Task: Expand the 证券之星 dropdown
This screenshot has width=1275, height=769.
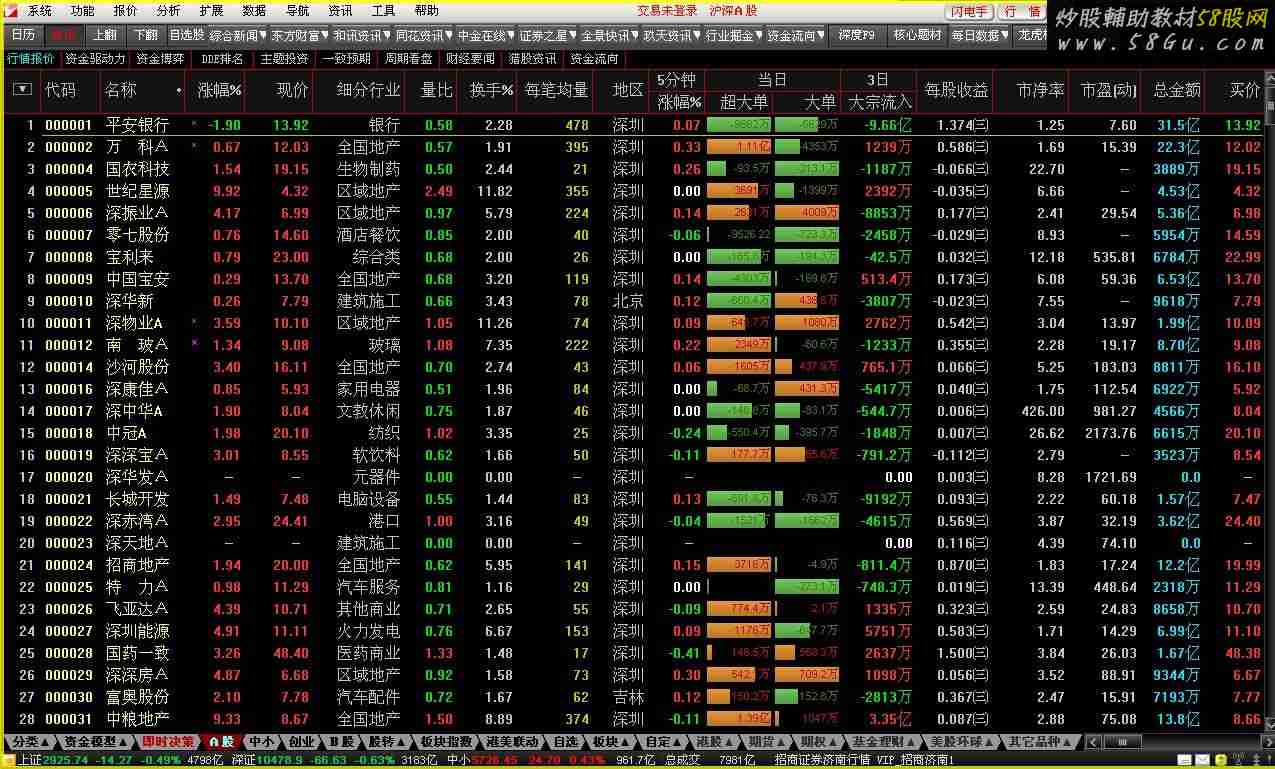Action: click(x=548, y=35)
